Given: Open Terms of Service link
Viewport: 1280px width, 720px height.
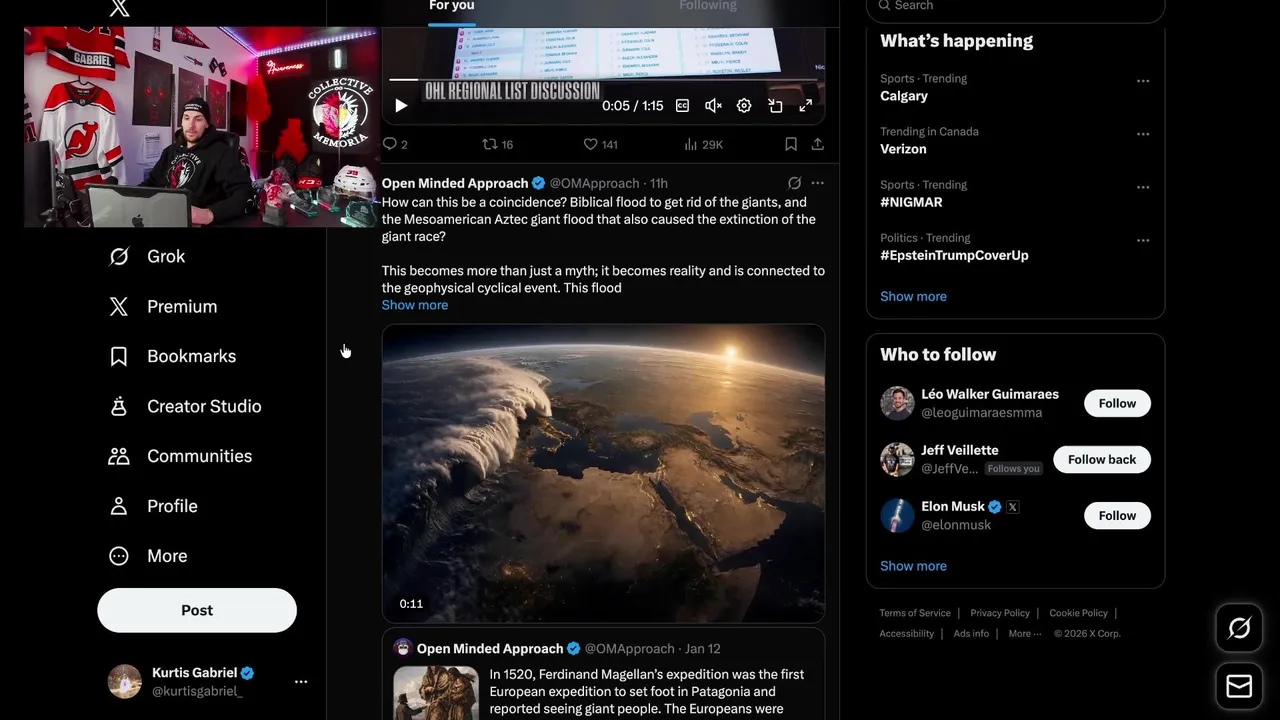Looking at the screenshot, I should 915,613.
